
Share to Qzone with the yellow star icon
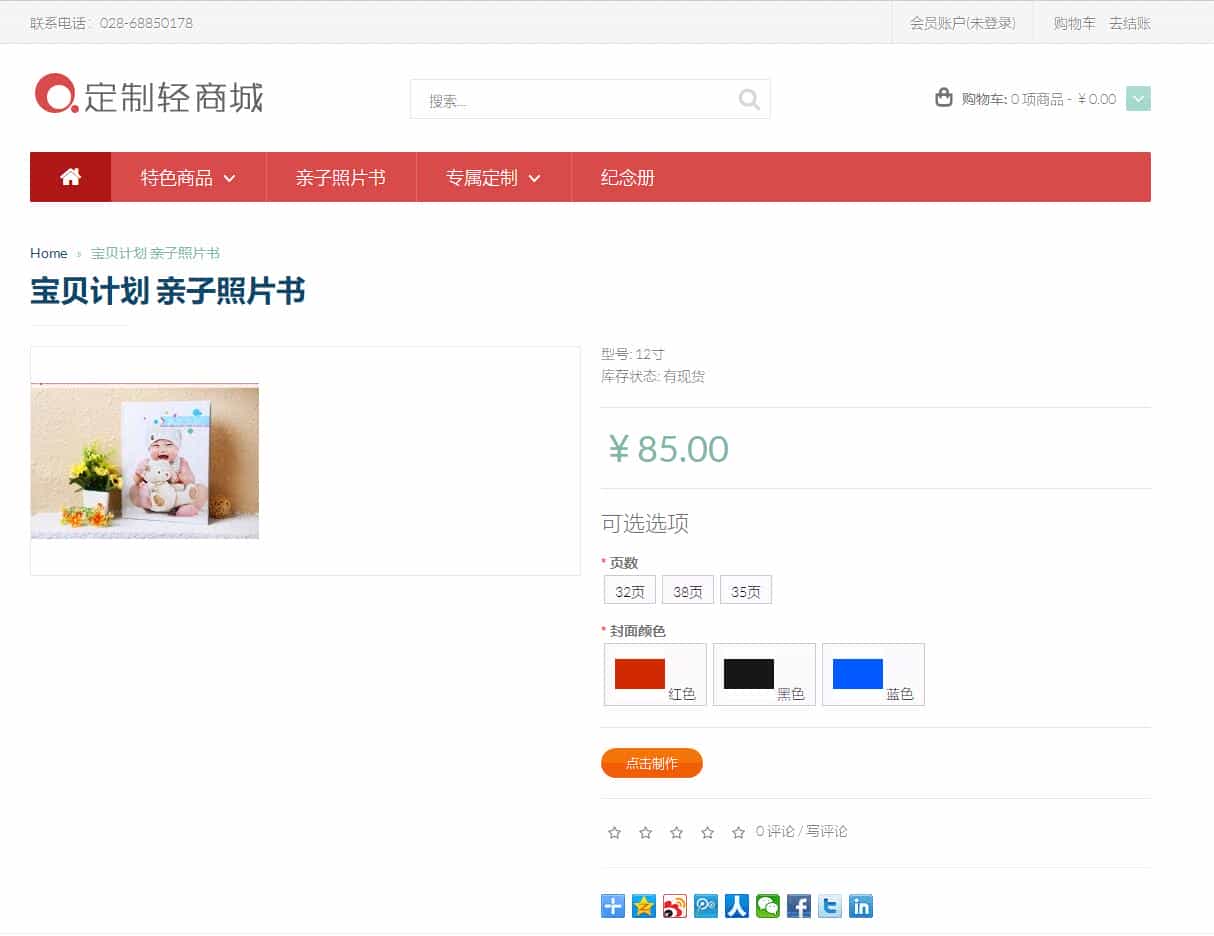643,906
